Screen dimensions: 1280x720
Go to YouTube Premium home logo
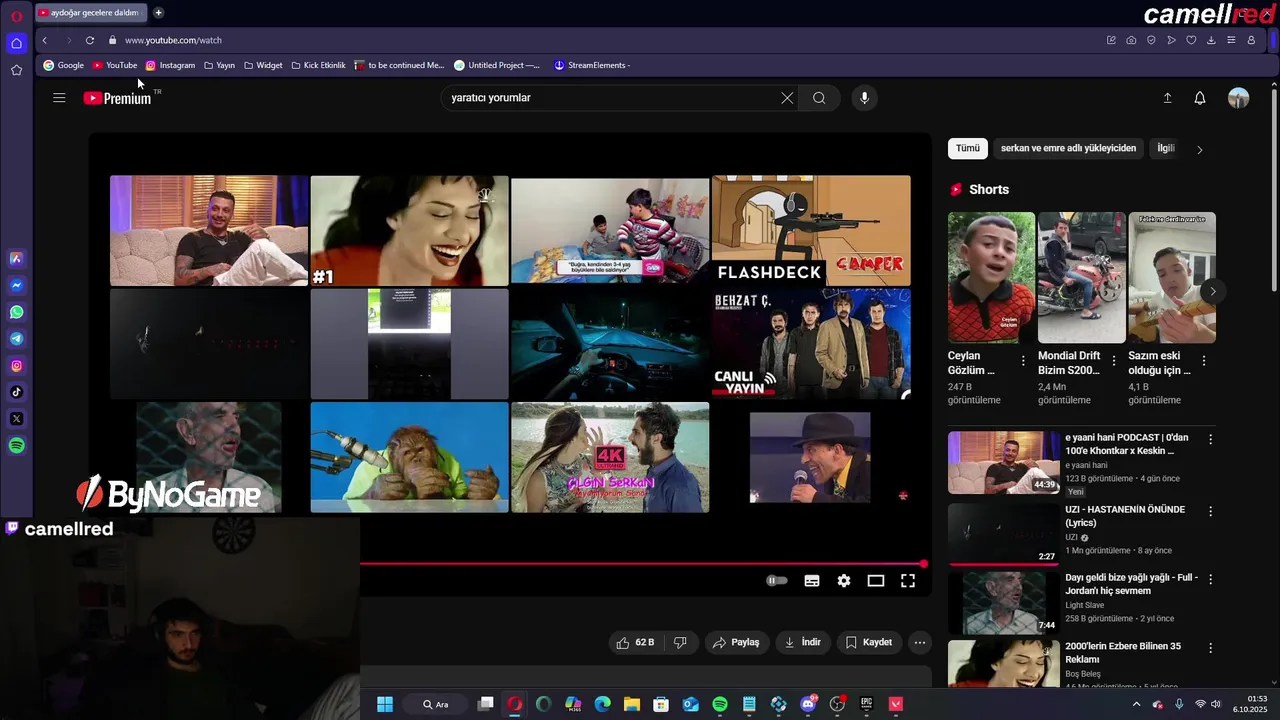tap(118, 98)
